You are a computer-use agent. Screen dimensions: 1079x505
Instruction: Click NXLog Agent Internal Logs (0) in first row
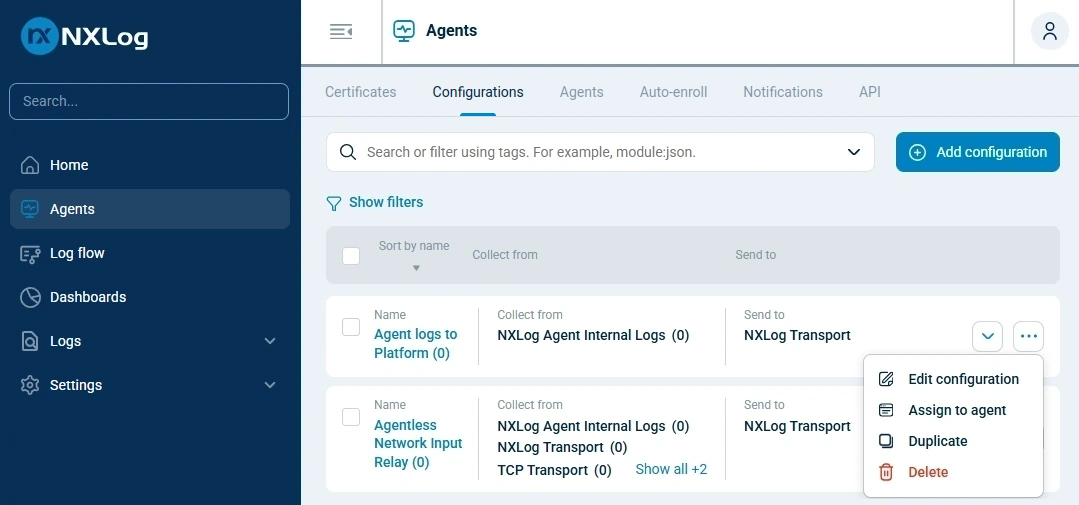tap(593, 336)
